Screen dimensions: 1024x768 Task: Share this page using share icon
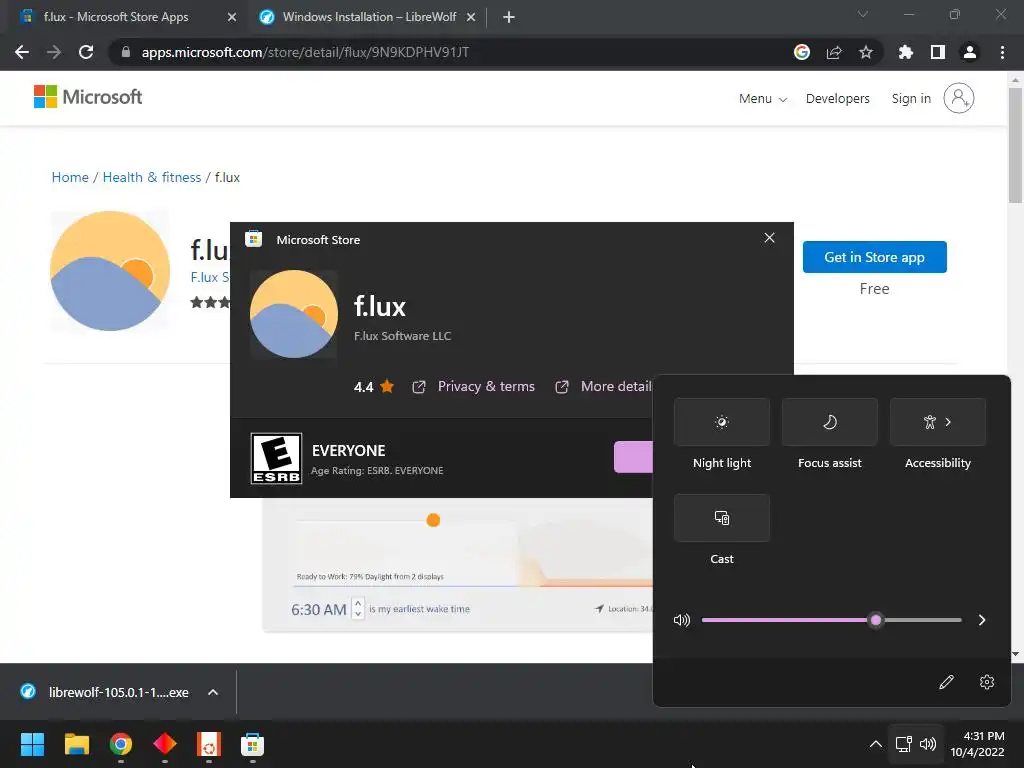click(x=834, y=52)
